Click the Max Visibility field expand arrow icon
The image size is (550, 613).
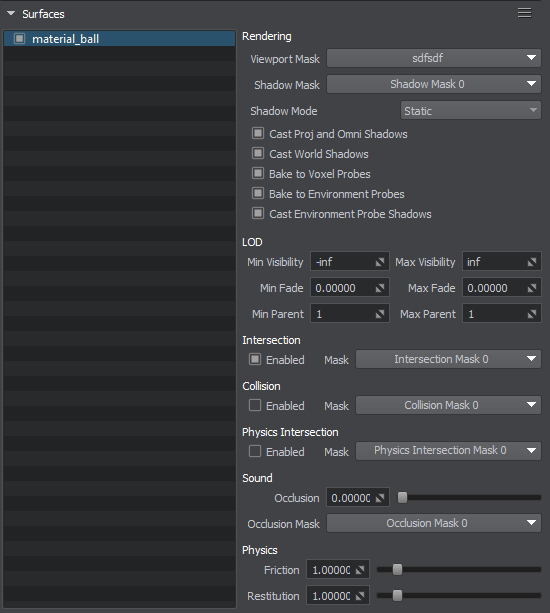(532, 262)
